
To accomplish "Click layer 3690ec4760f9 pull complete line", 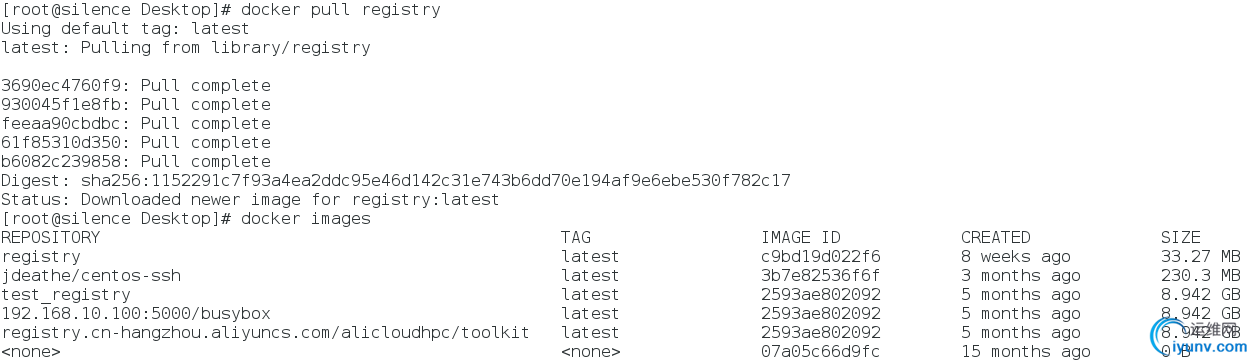I will coord(136,86).
